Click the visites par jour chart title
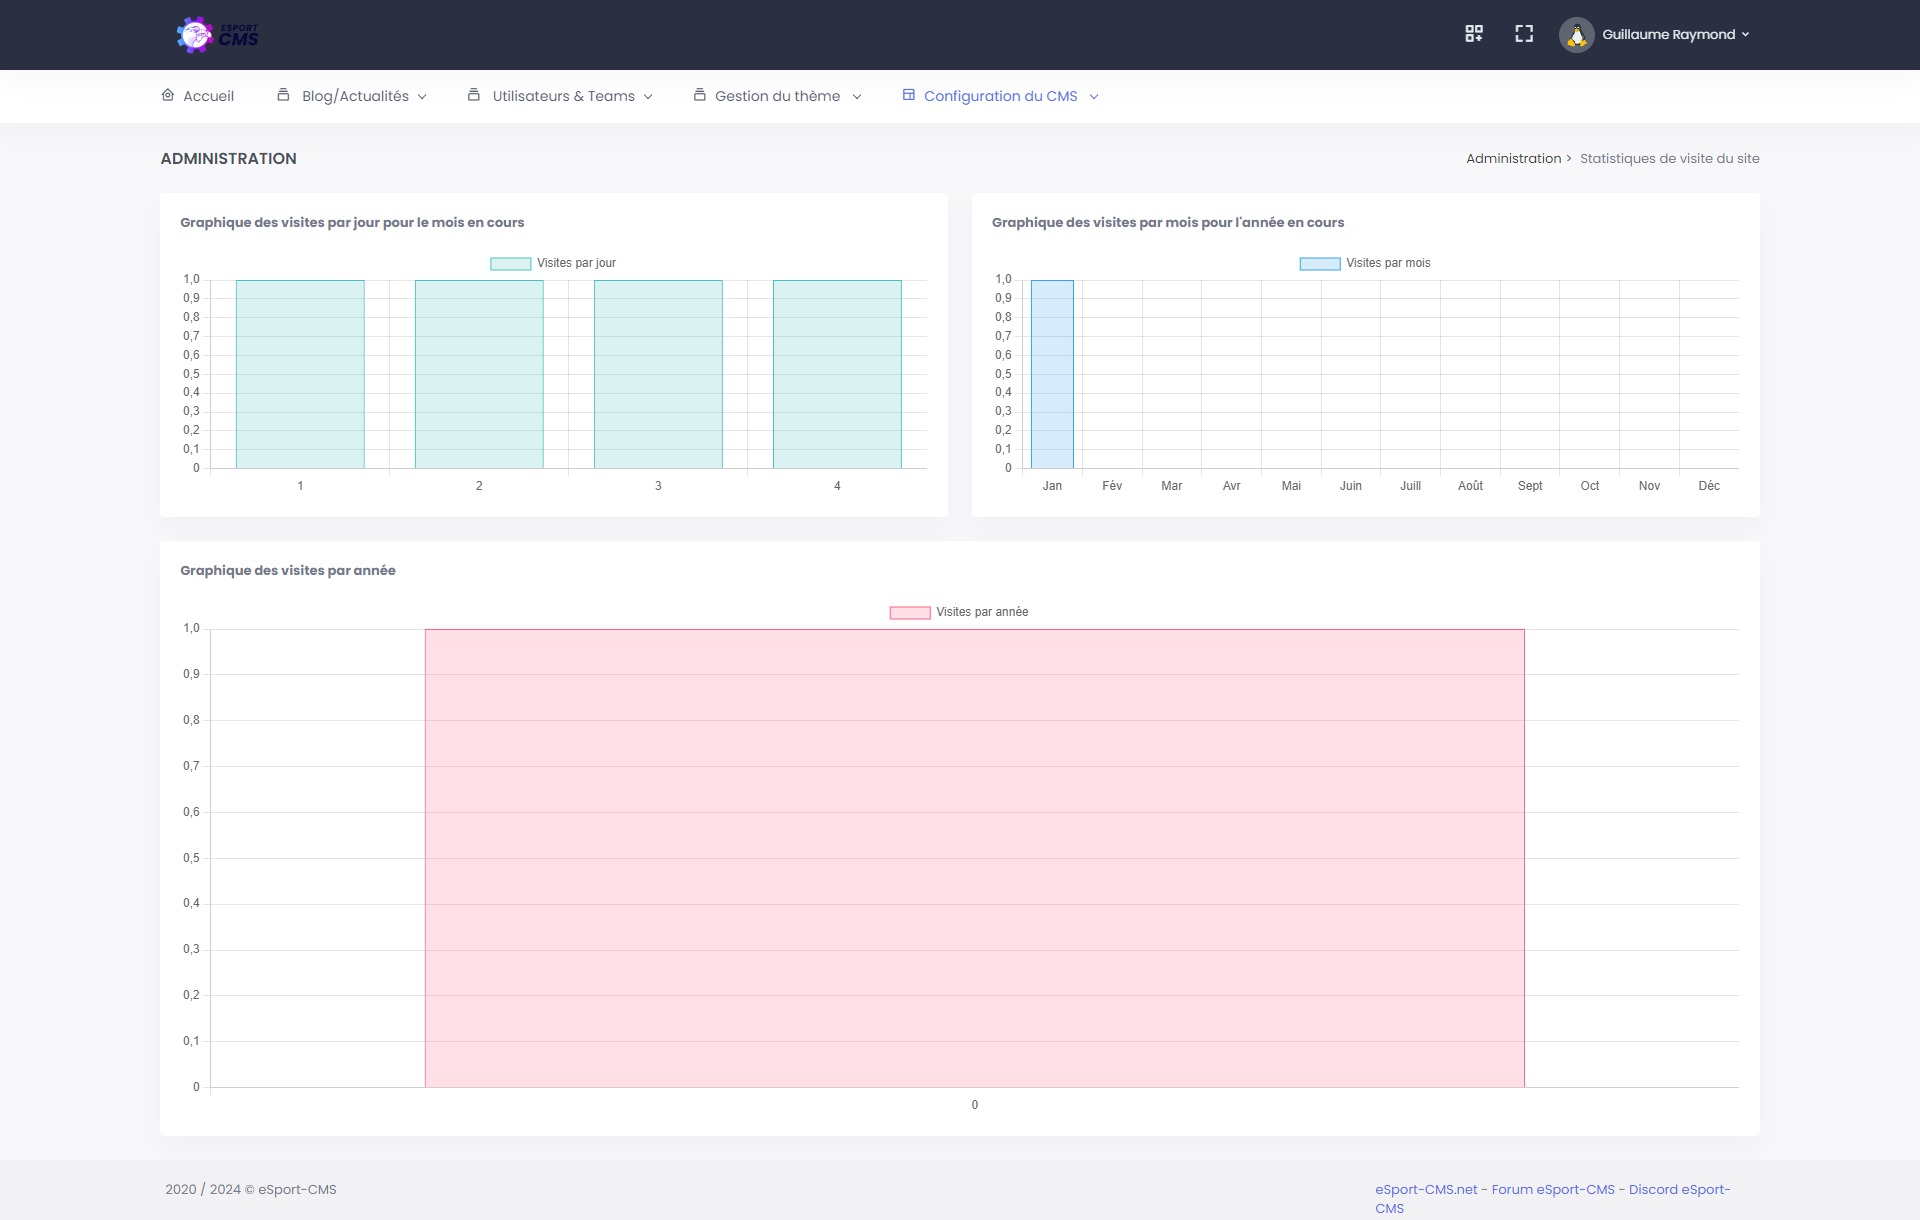 tap(352, 222)
